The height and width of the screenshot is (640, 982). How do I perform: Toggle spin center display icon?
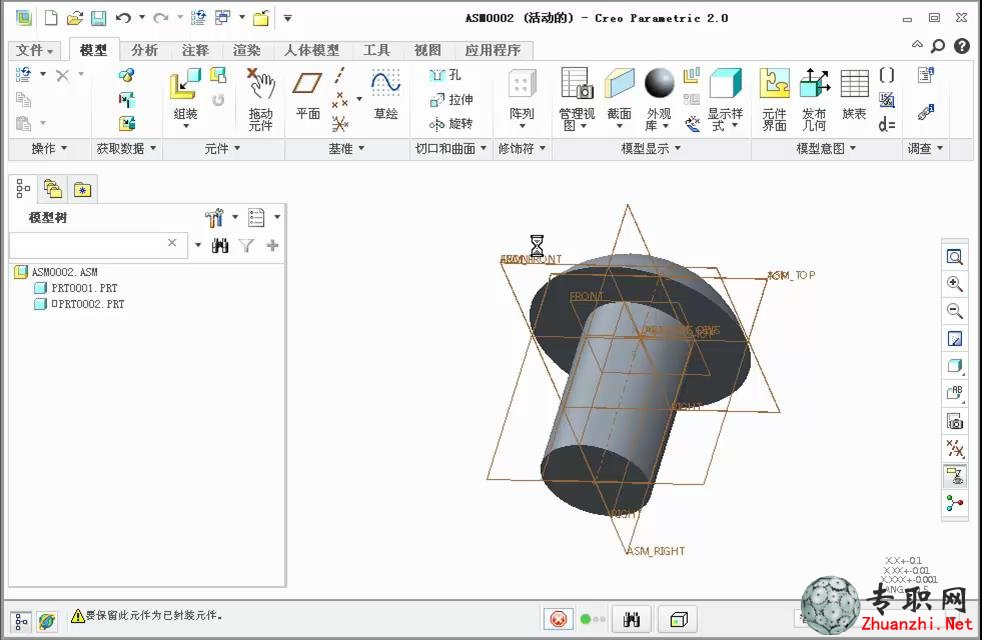954,503
